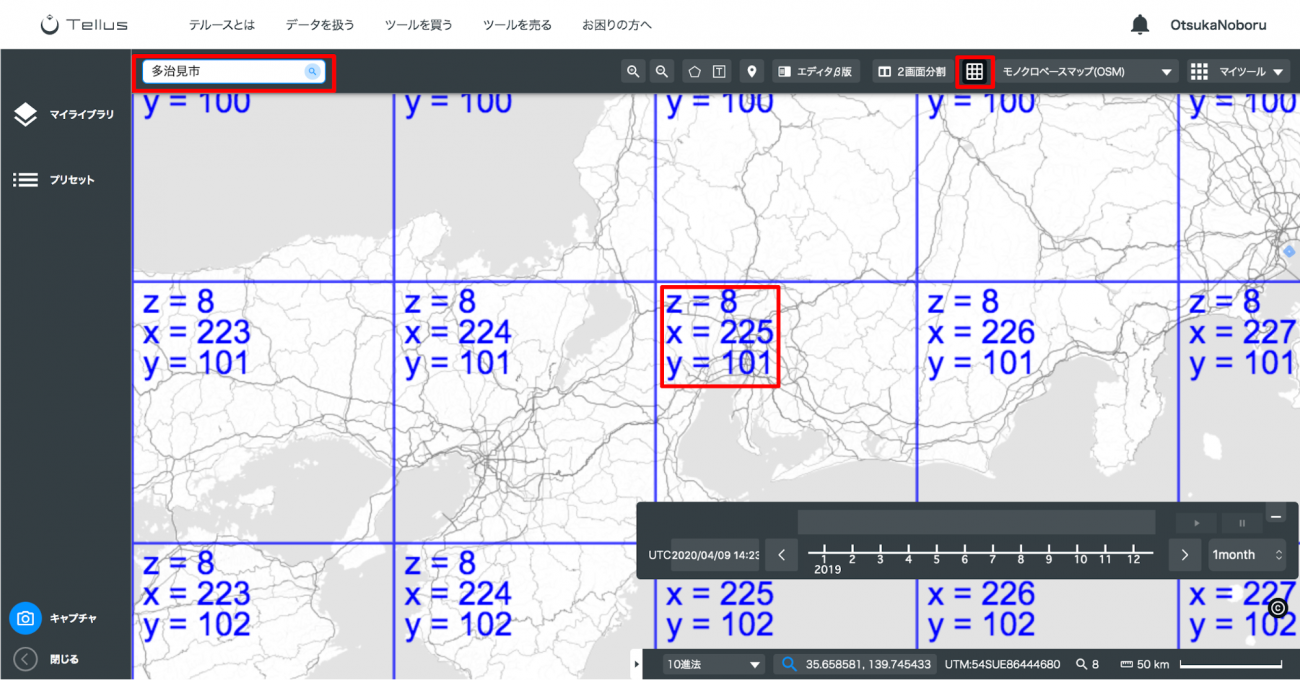Enable 2画面分割 split screen view
The width and height of the screenshot is (1300, 680).
pos(911,71)
